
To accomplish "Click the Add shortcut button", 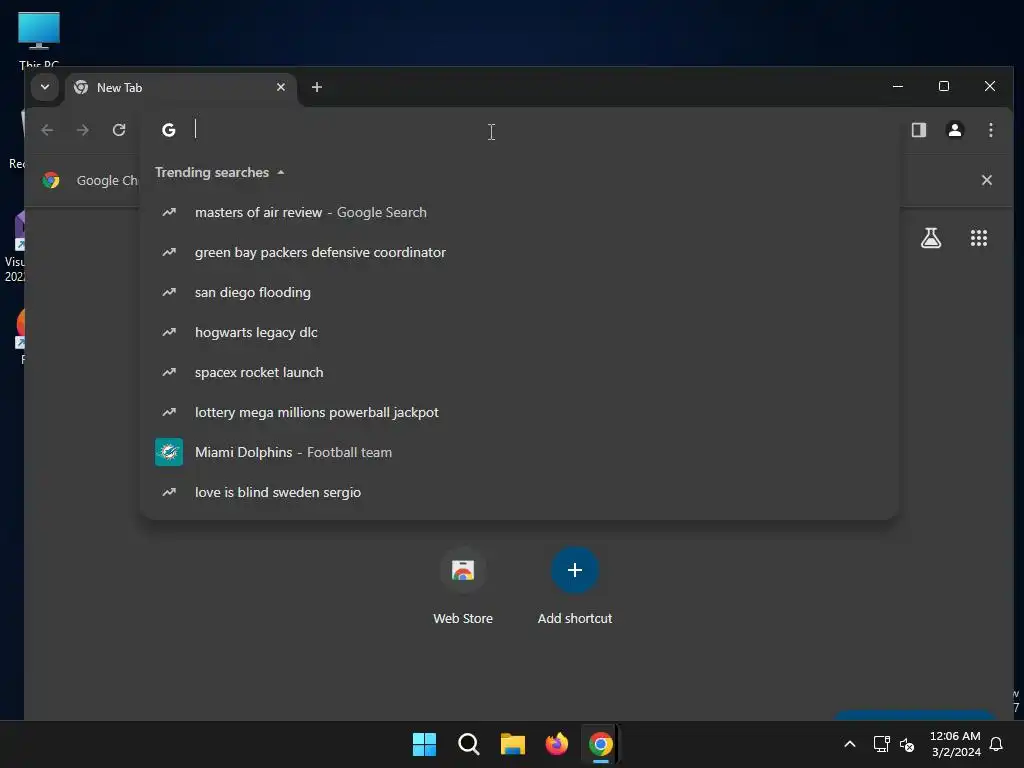I will click(575, 586).
